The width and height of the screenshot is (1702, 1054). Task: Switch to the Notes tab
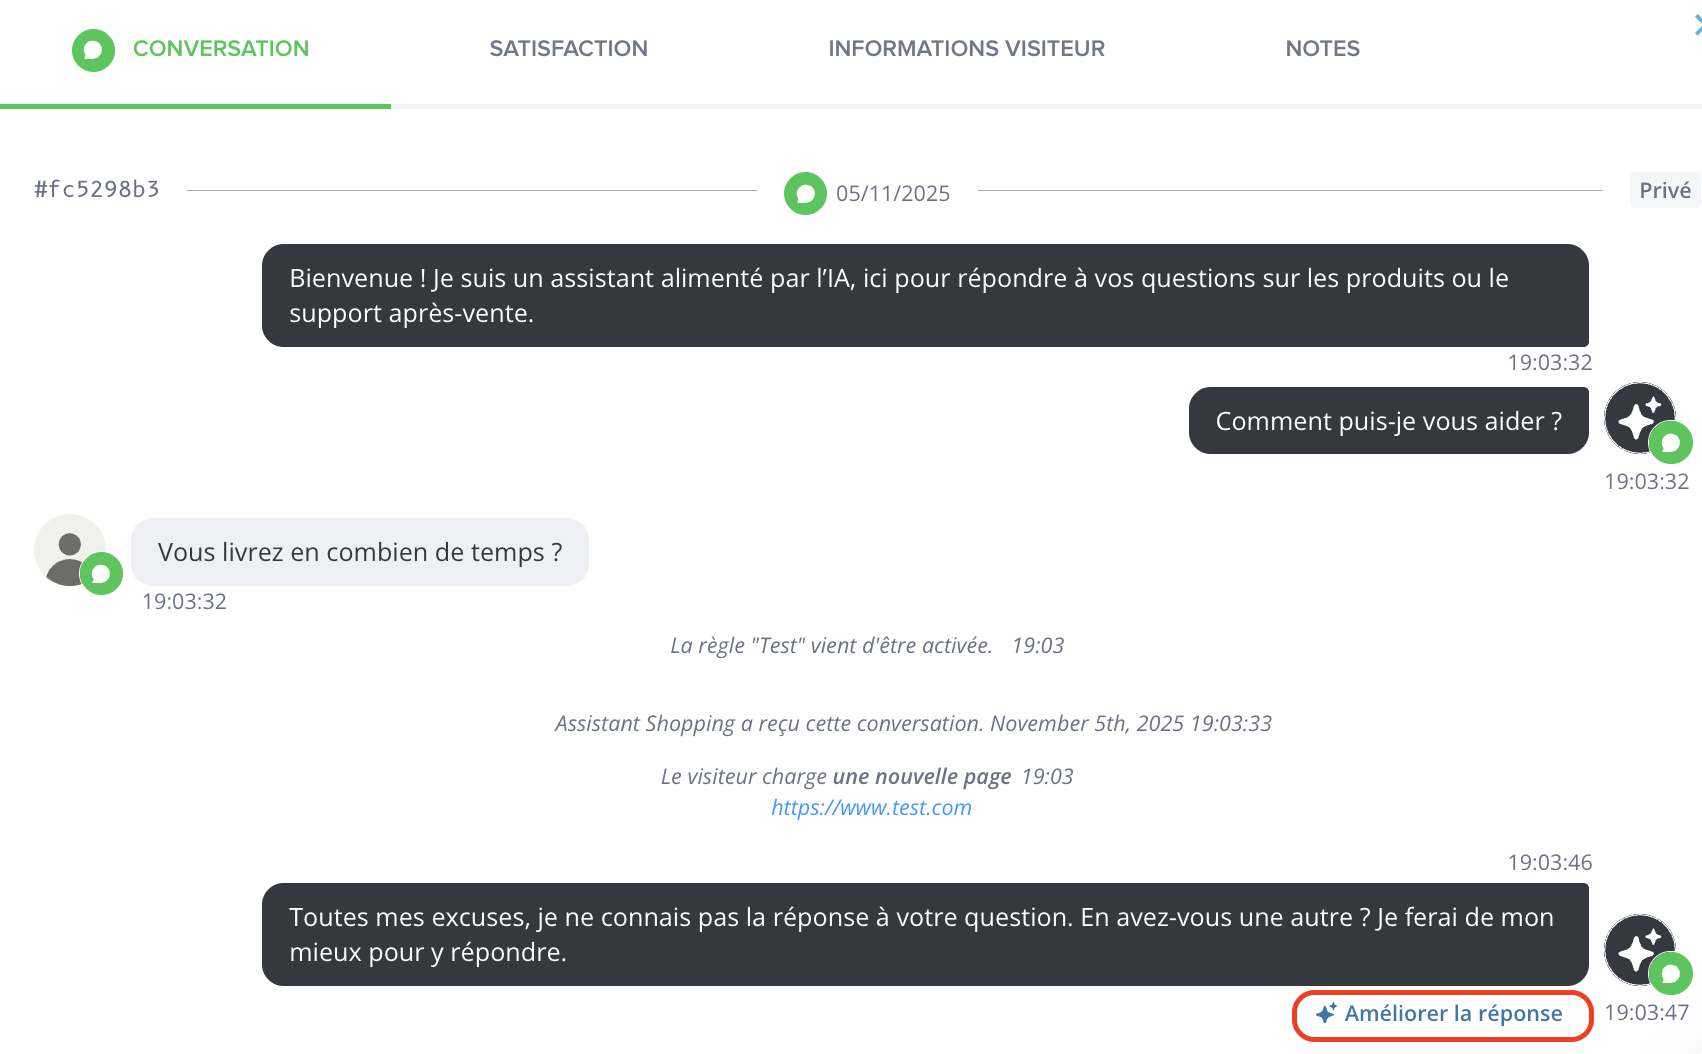pyautogui.click(x=1322, y=49)
